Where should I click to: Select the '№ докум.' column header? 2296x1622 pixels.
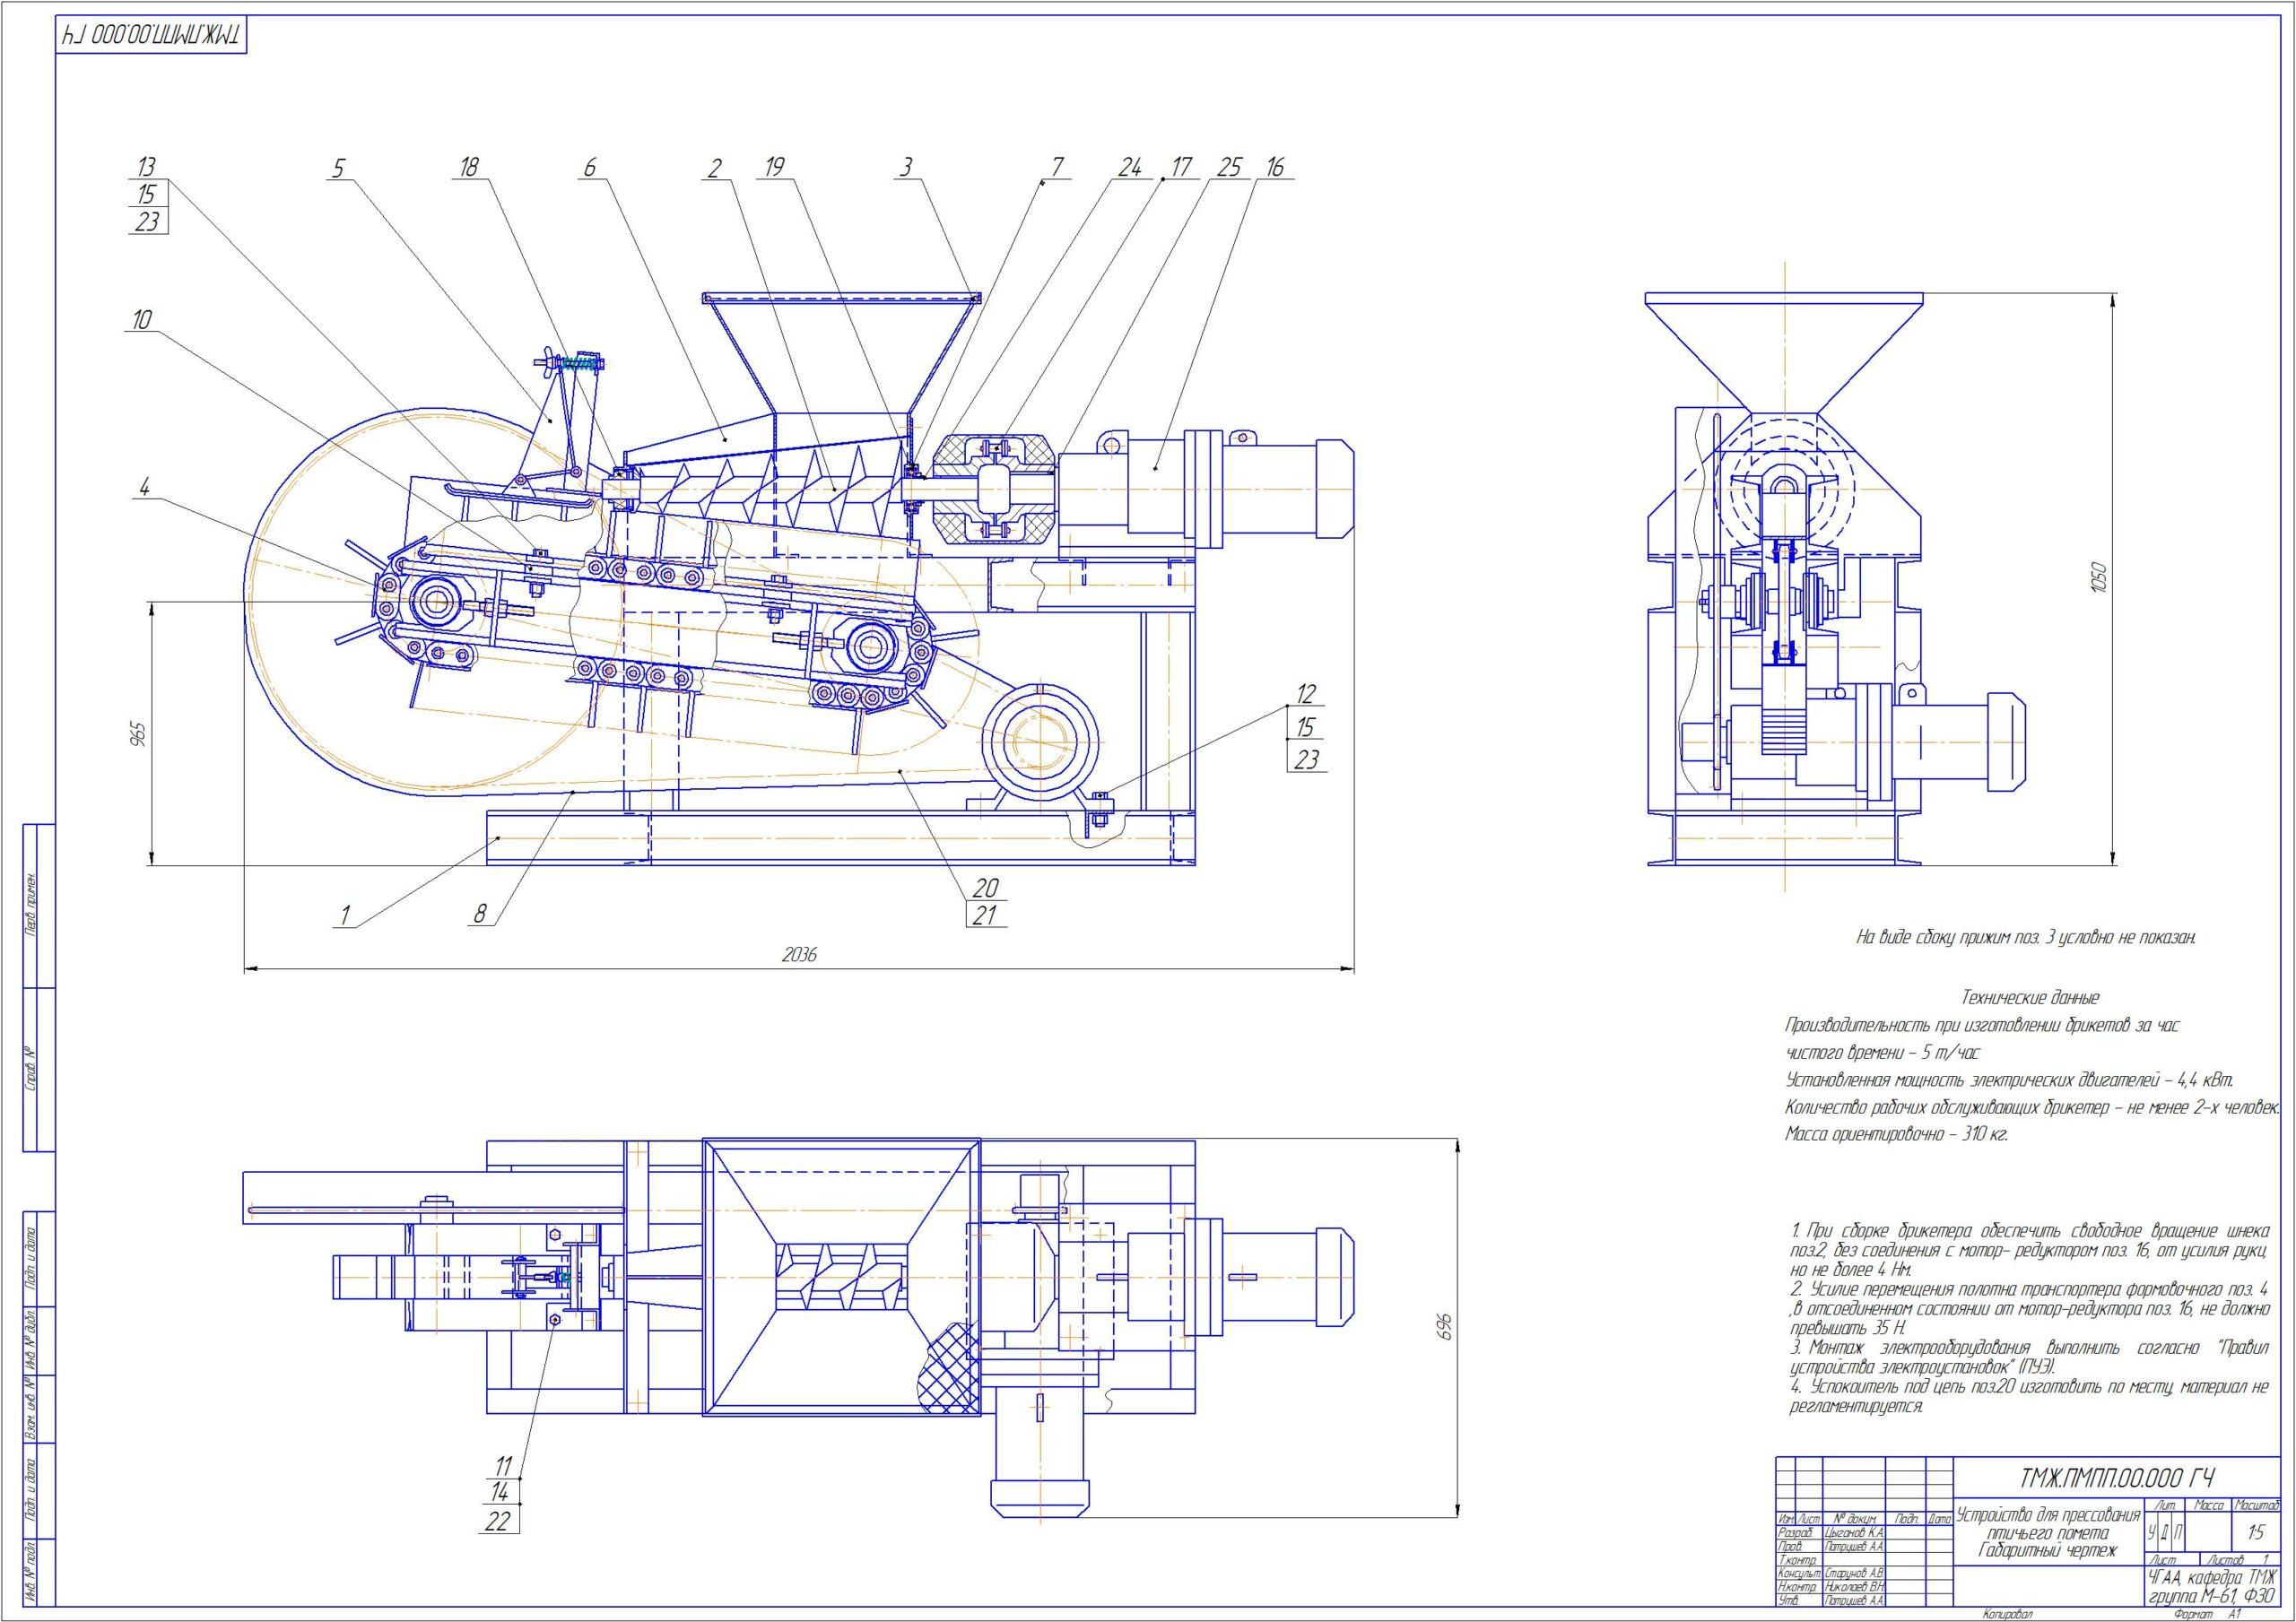[x=1854, y=1518]
